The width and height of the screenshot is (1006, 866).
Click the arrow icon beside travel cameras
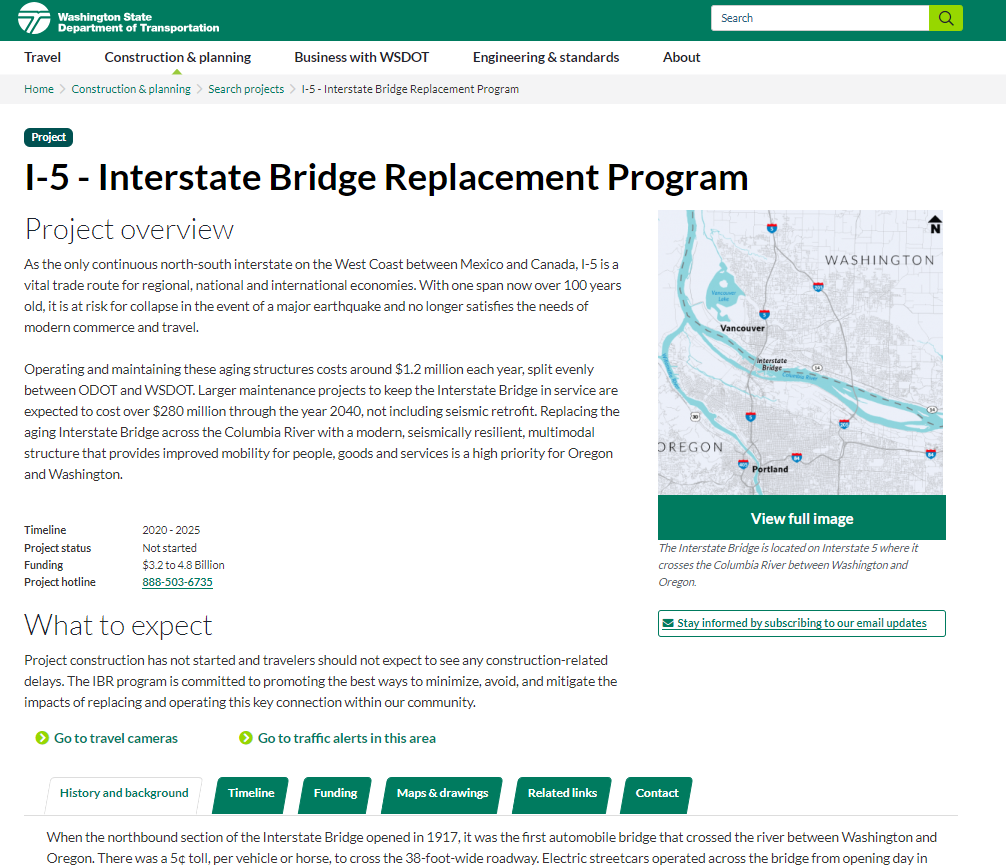click(x=42, y=738)
